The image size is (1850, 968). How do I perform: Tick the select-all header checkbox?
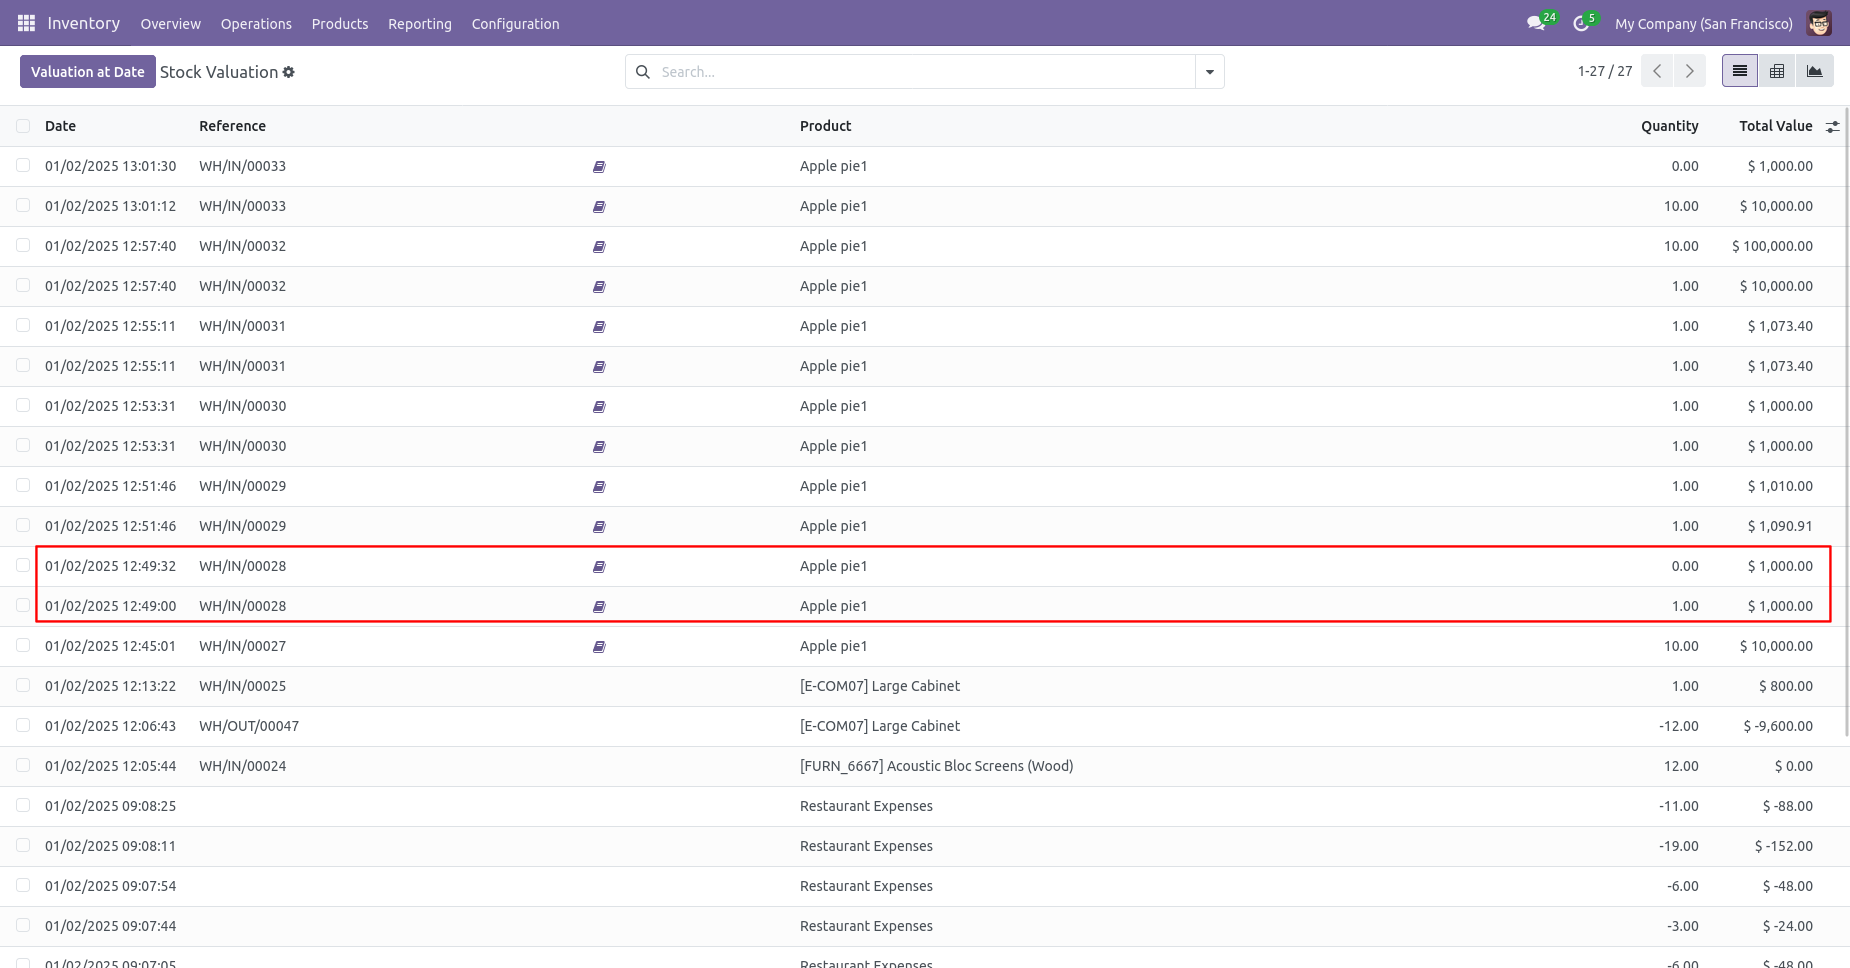[23, 126]
